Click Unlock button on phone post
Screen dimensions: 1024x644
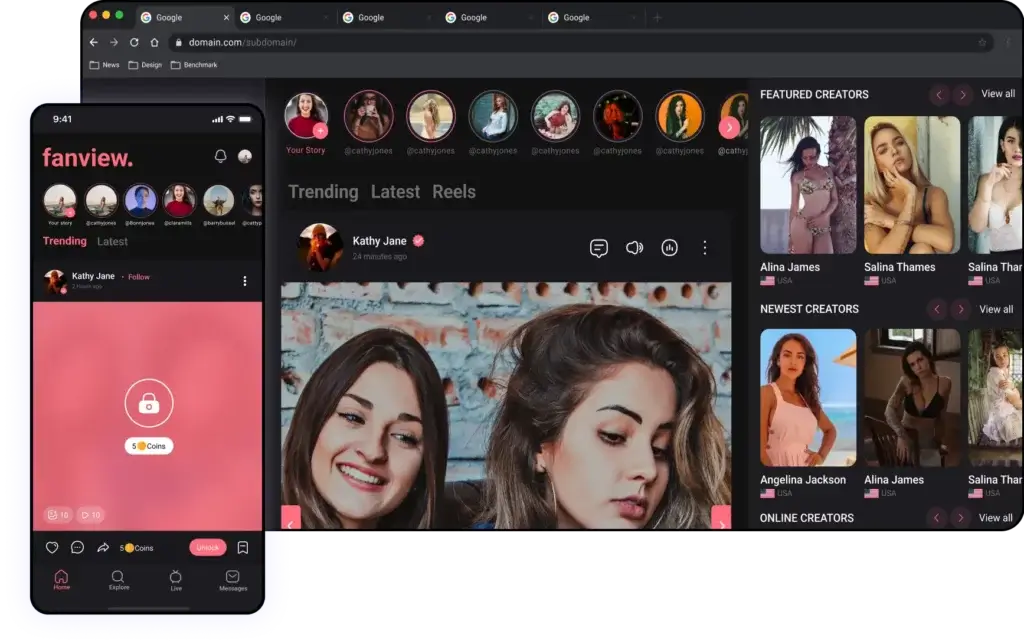click(208, 547)
